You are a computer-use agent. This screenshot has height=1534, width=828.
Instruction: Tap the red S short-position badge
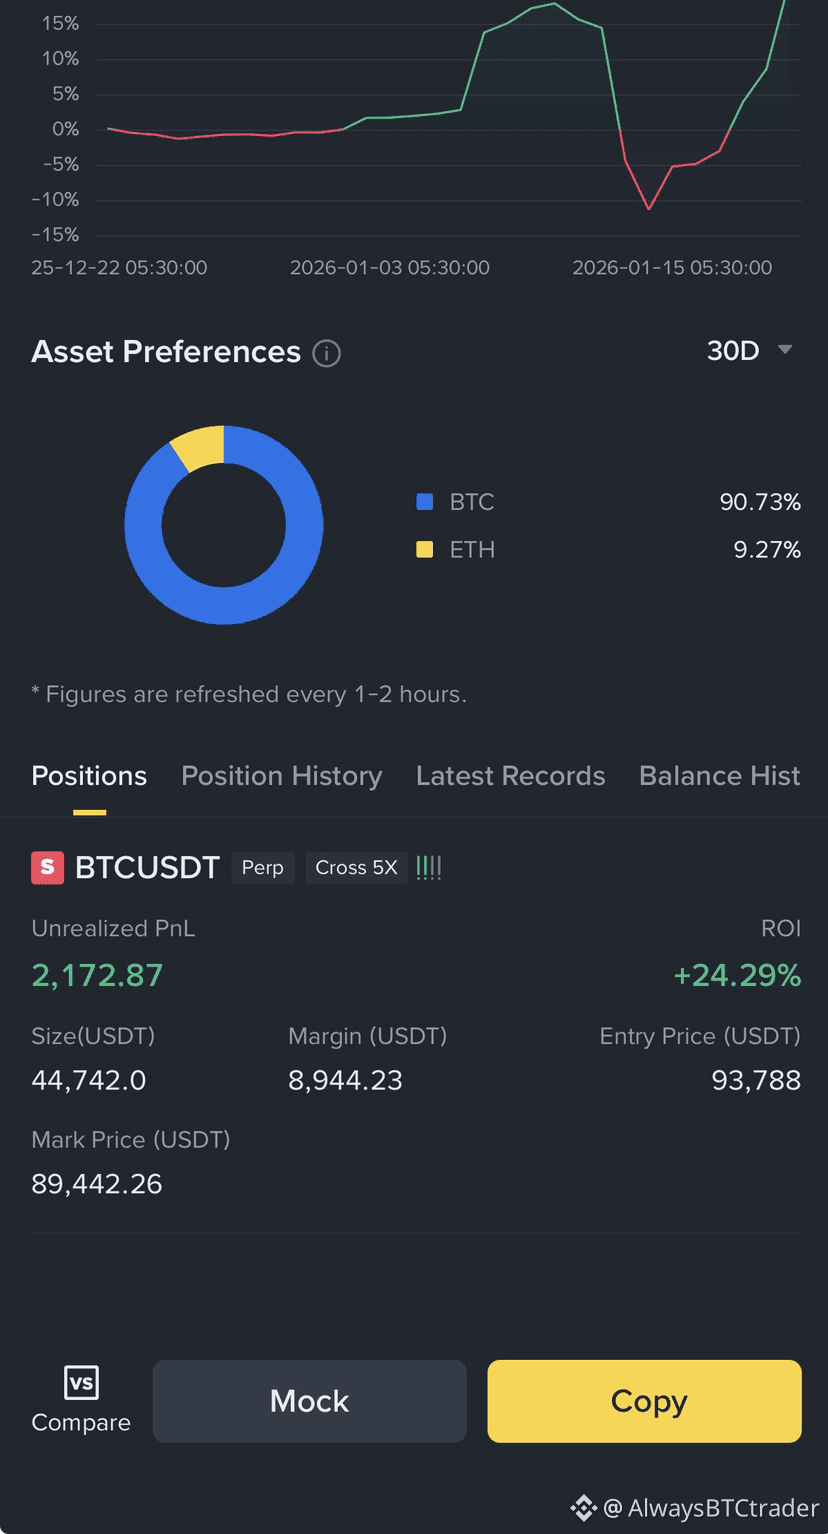pyautogui.click(x=48, y=868)
